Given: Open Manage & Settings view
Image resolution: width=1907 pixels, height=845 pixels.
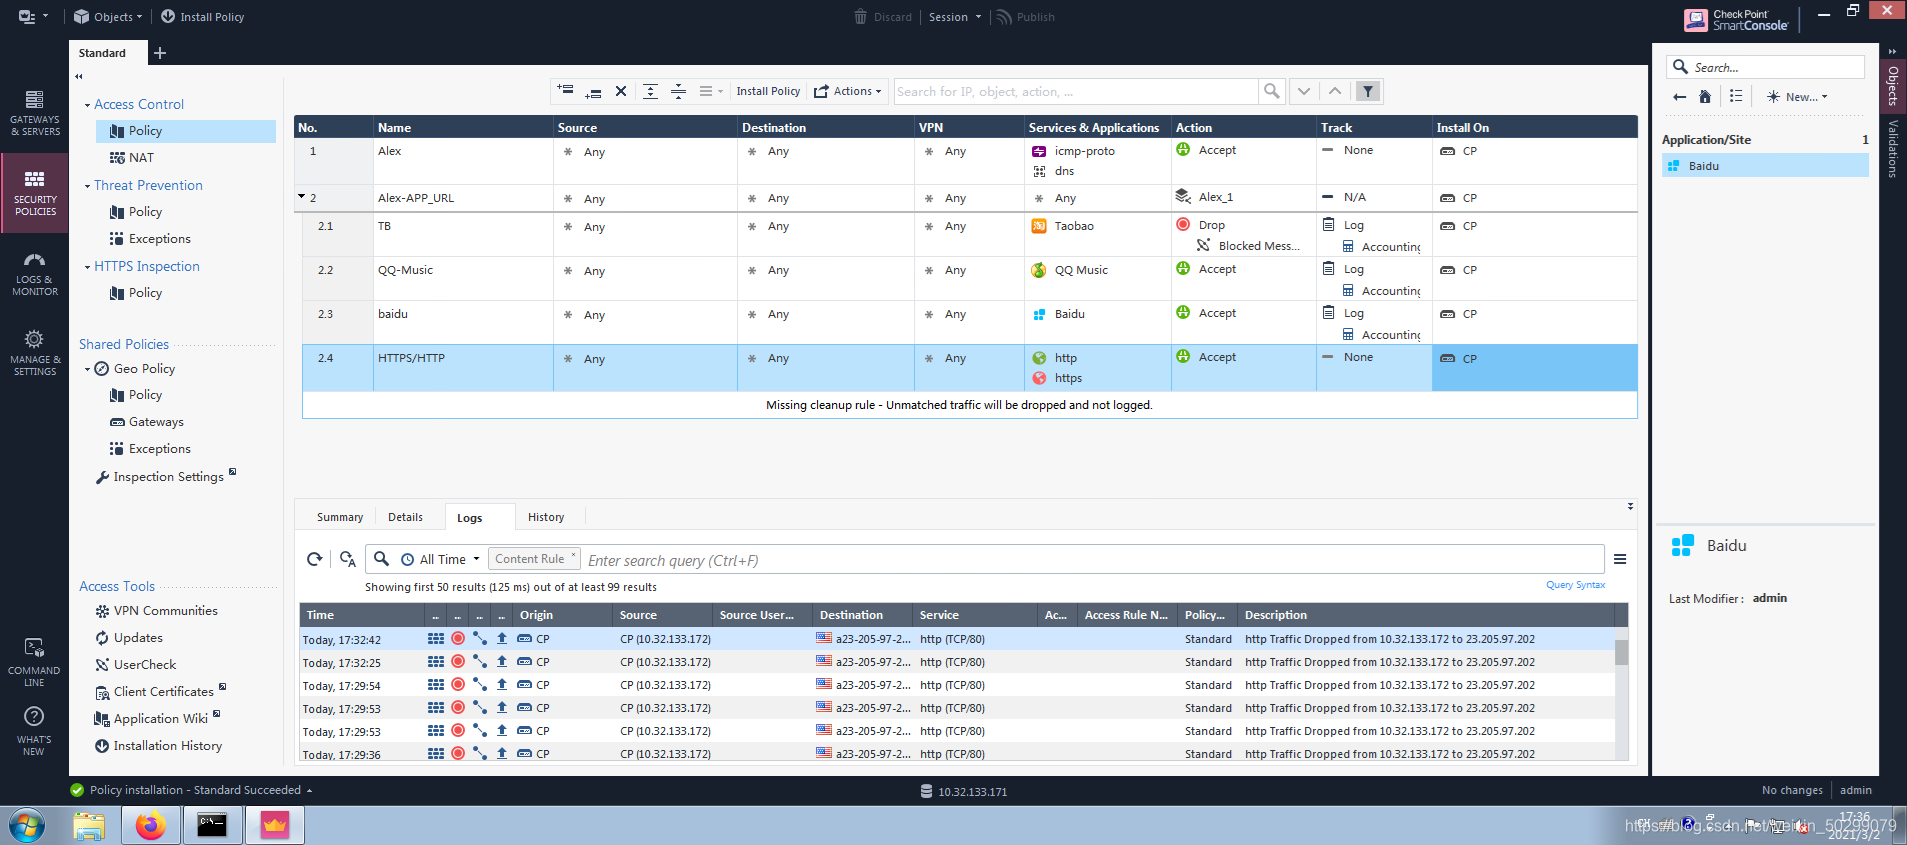Looking at the screenshot, I should pos(34,353).
